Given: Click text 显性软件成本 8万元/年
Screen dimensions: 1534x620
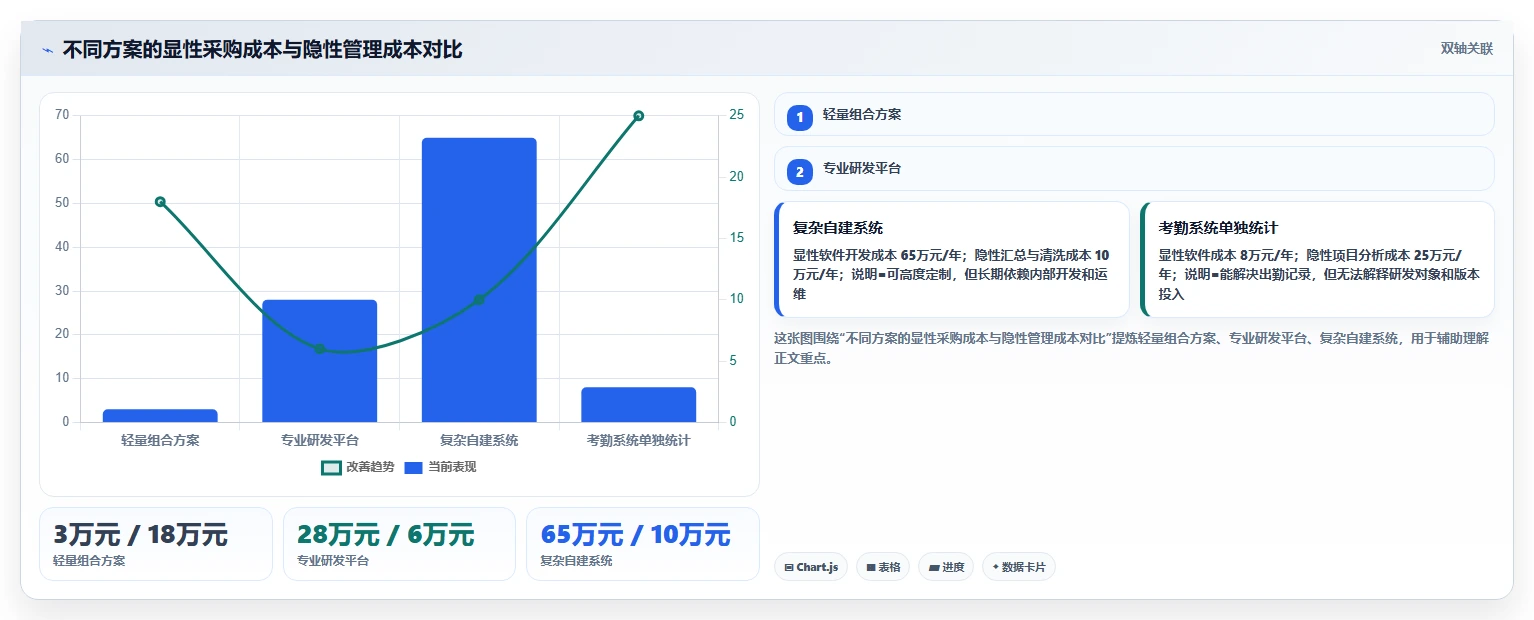Looking at the screenshot, I should 1228,255.
